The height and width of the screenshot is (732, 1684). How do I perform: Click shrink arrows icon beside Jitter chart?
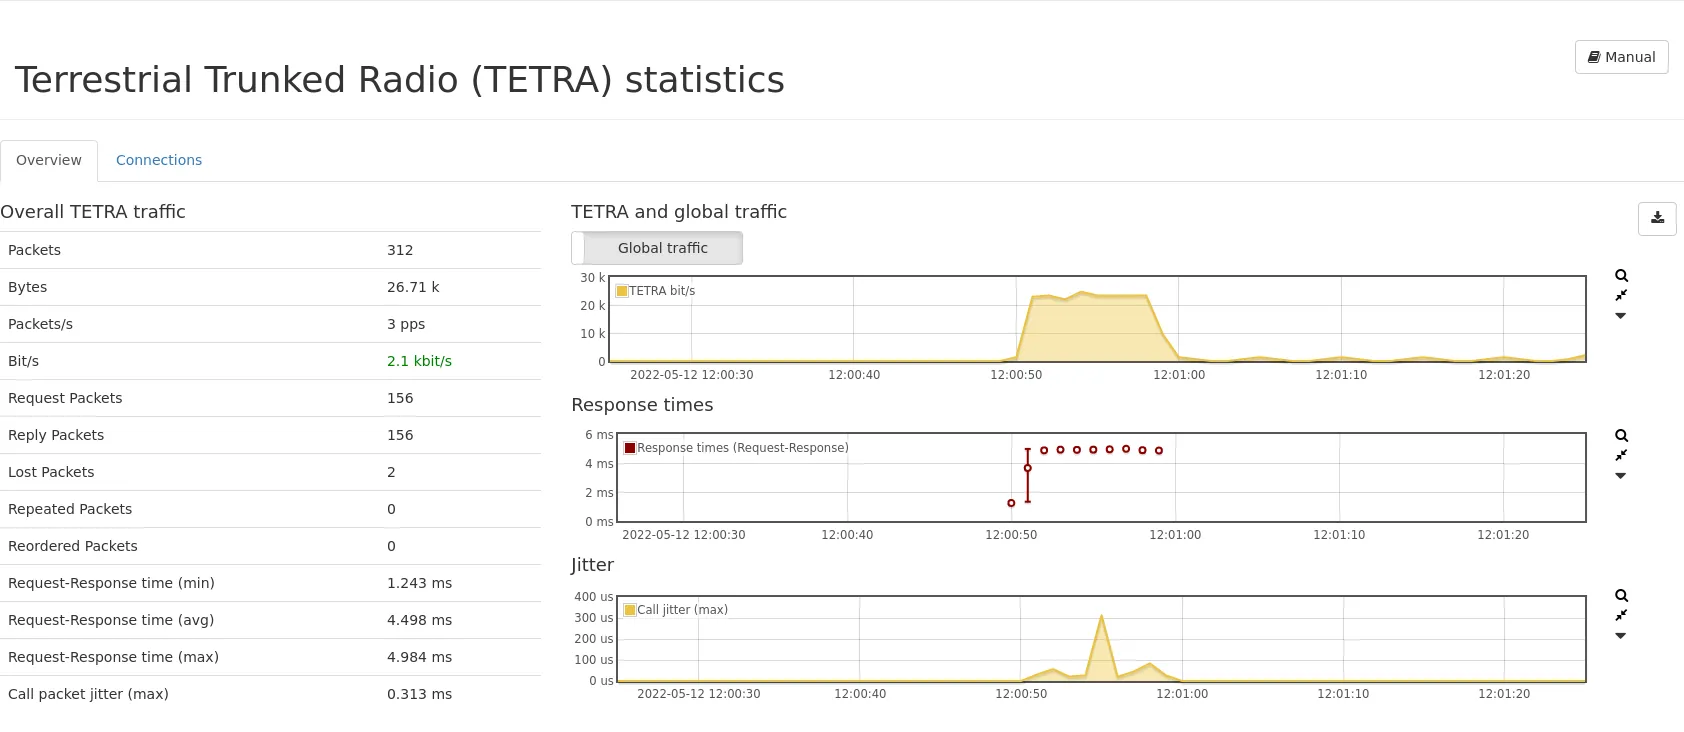(1621, 616)
